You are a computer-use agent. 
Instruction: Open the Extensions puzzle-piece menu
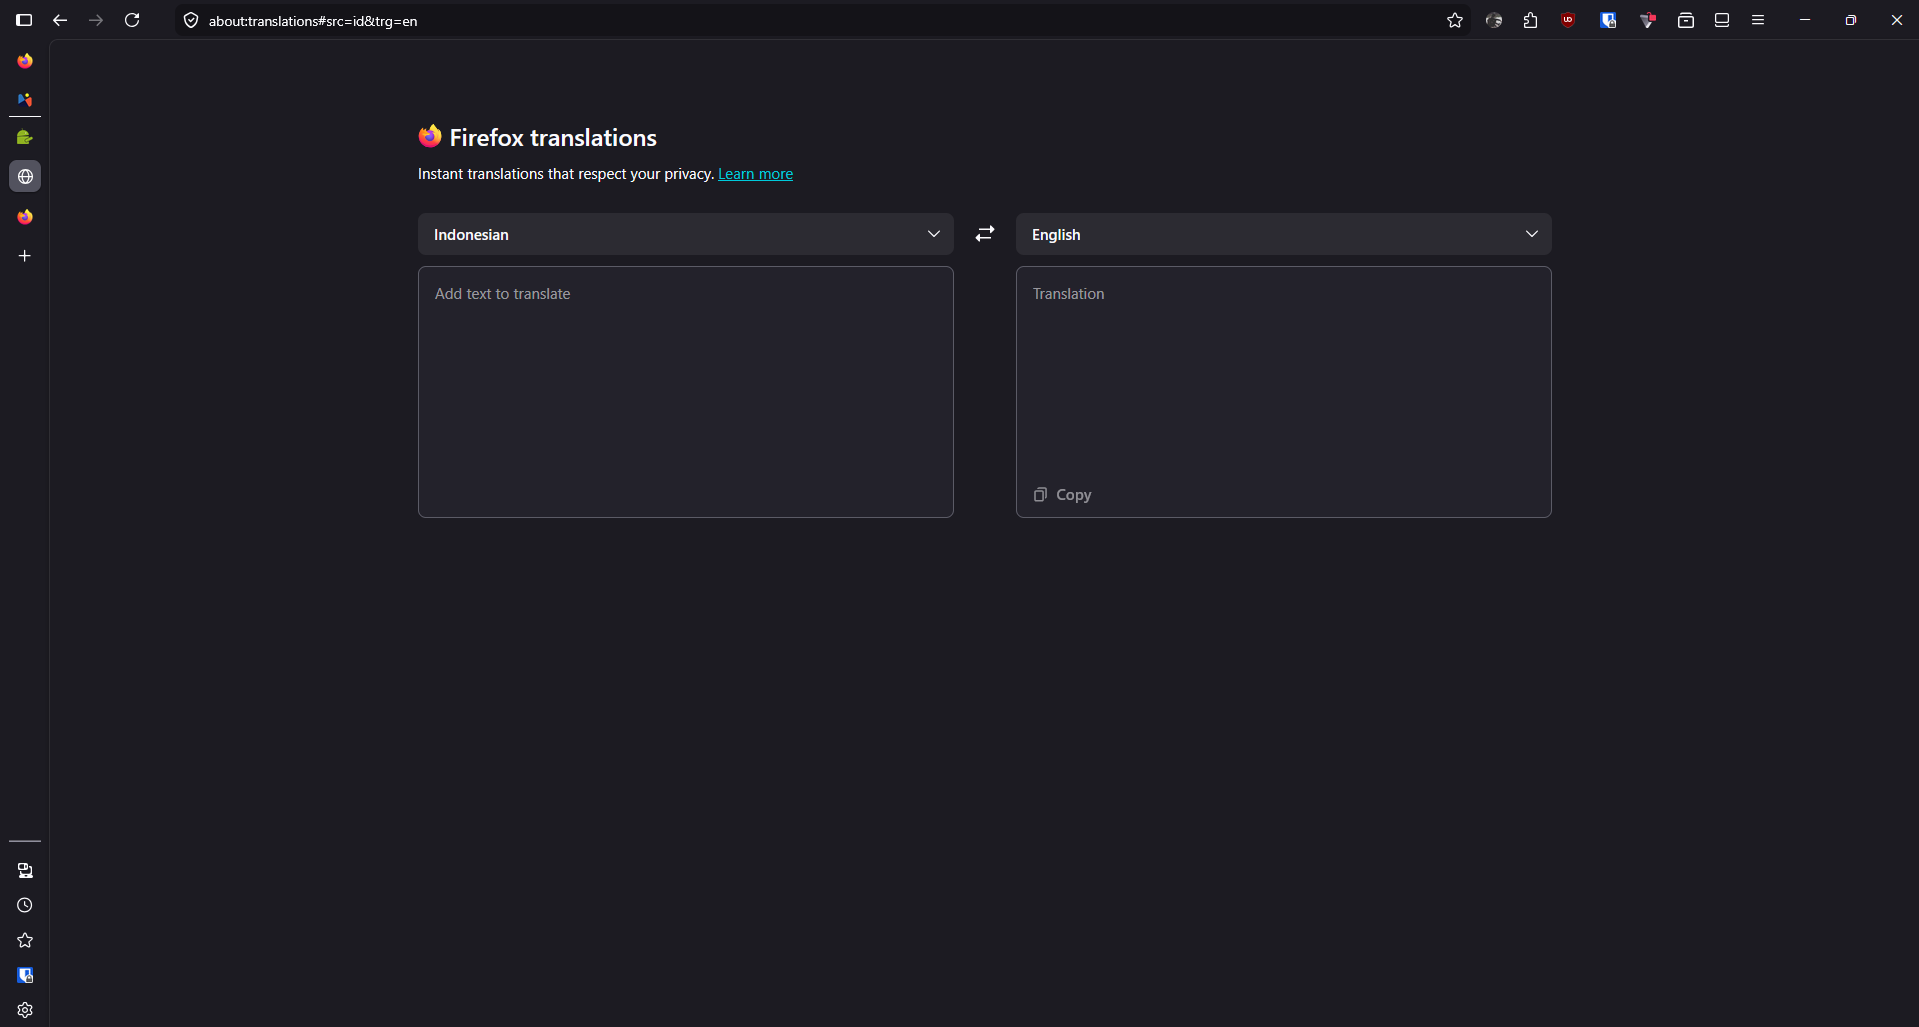(x=1530, y=20)
